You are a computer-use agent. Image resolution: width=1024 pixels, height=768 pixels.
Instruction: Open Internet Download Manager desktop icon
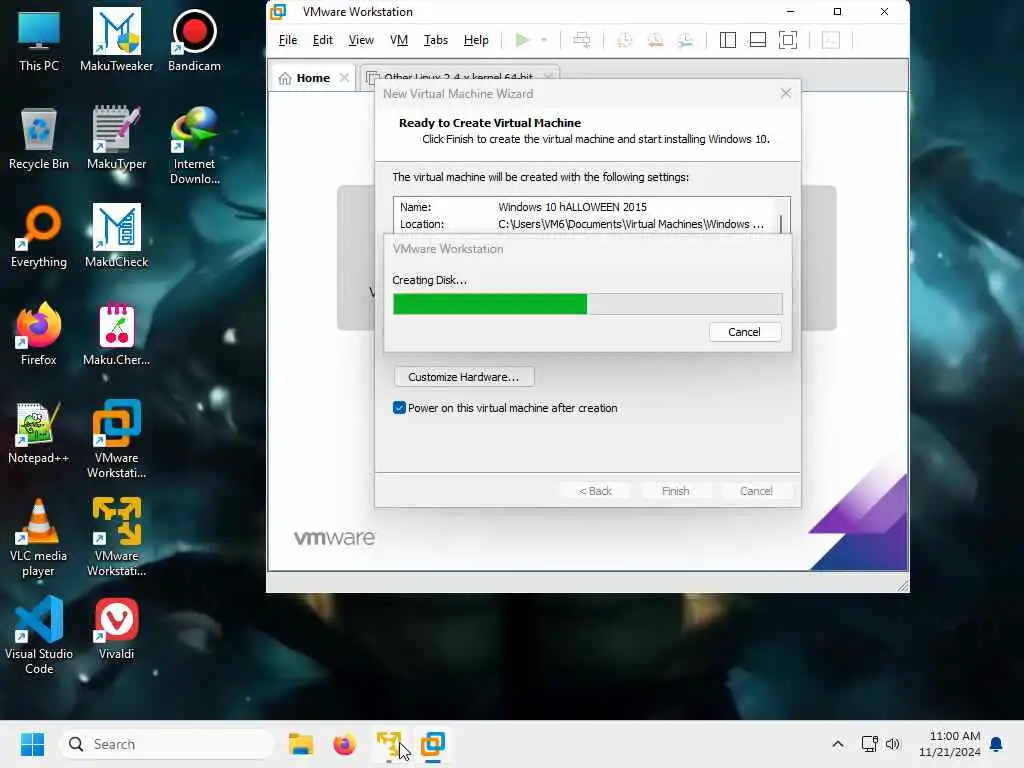pos(194,146)
